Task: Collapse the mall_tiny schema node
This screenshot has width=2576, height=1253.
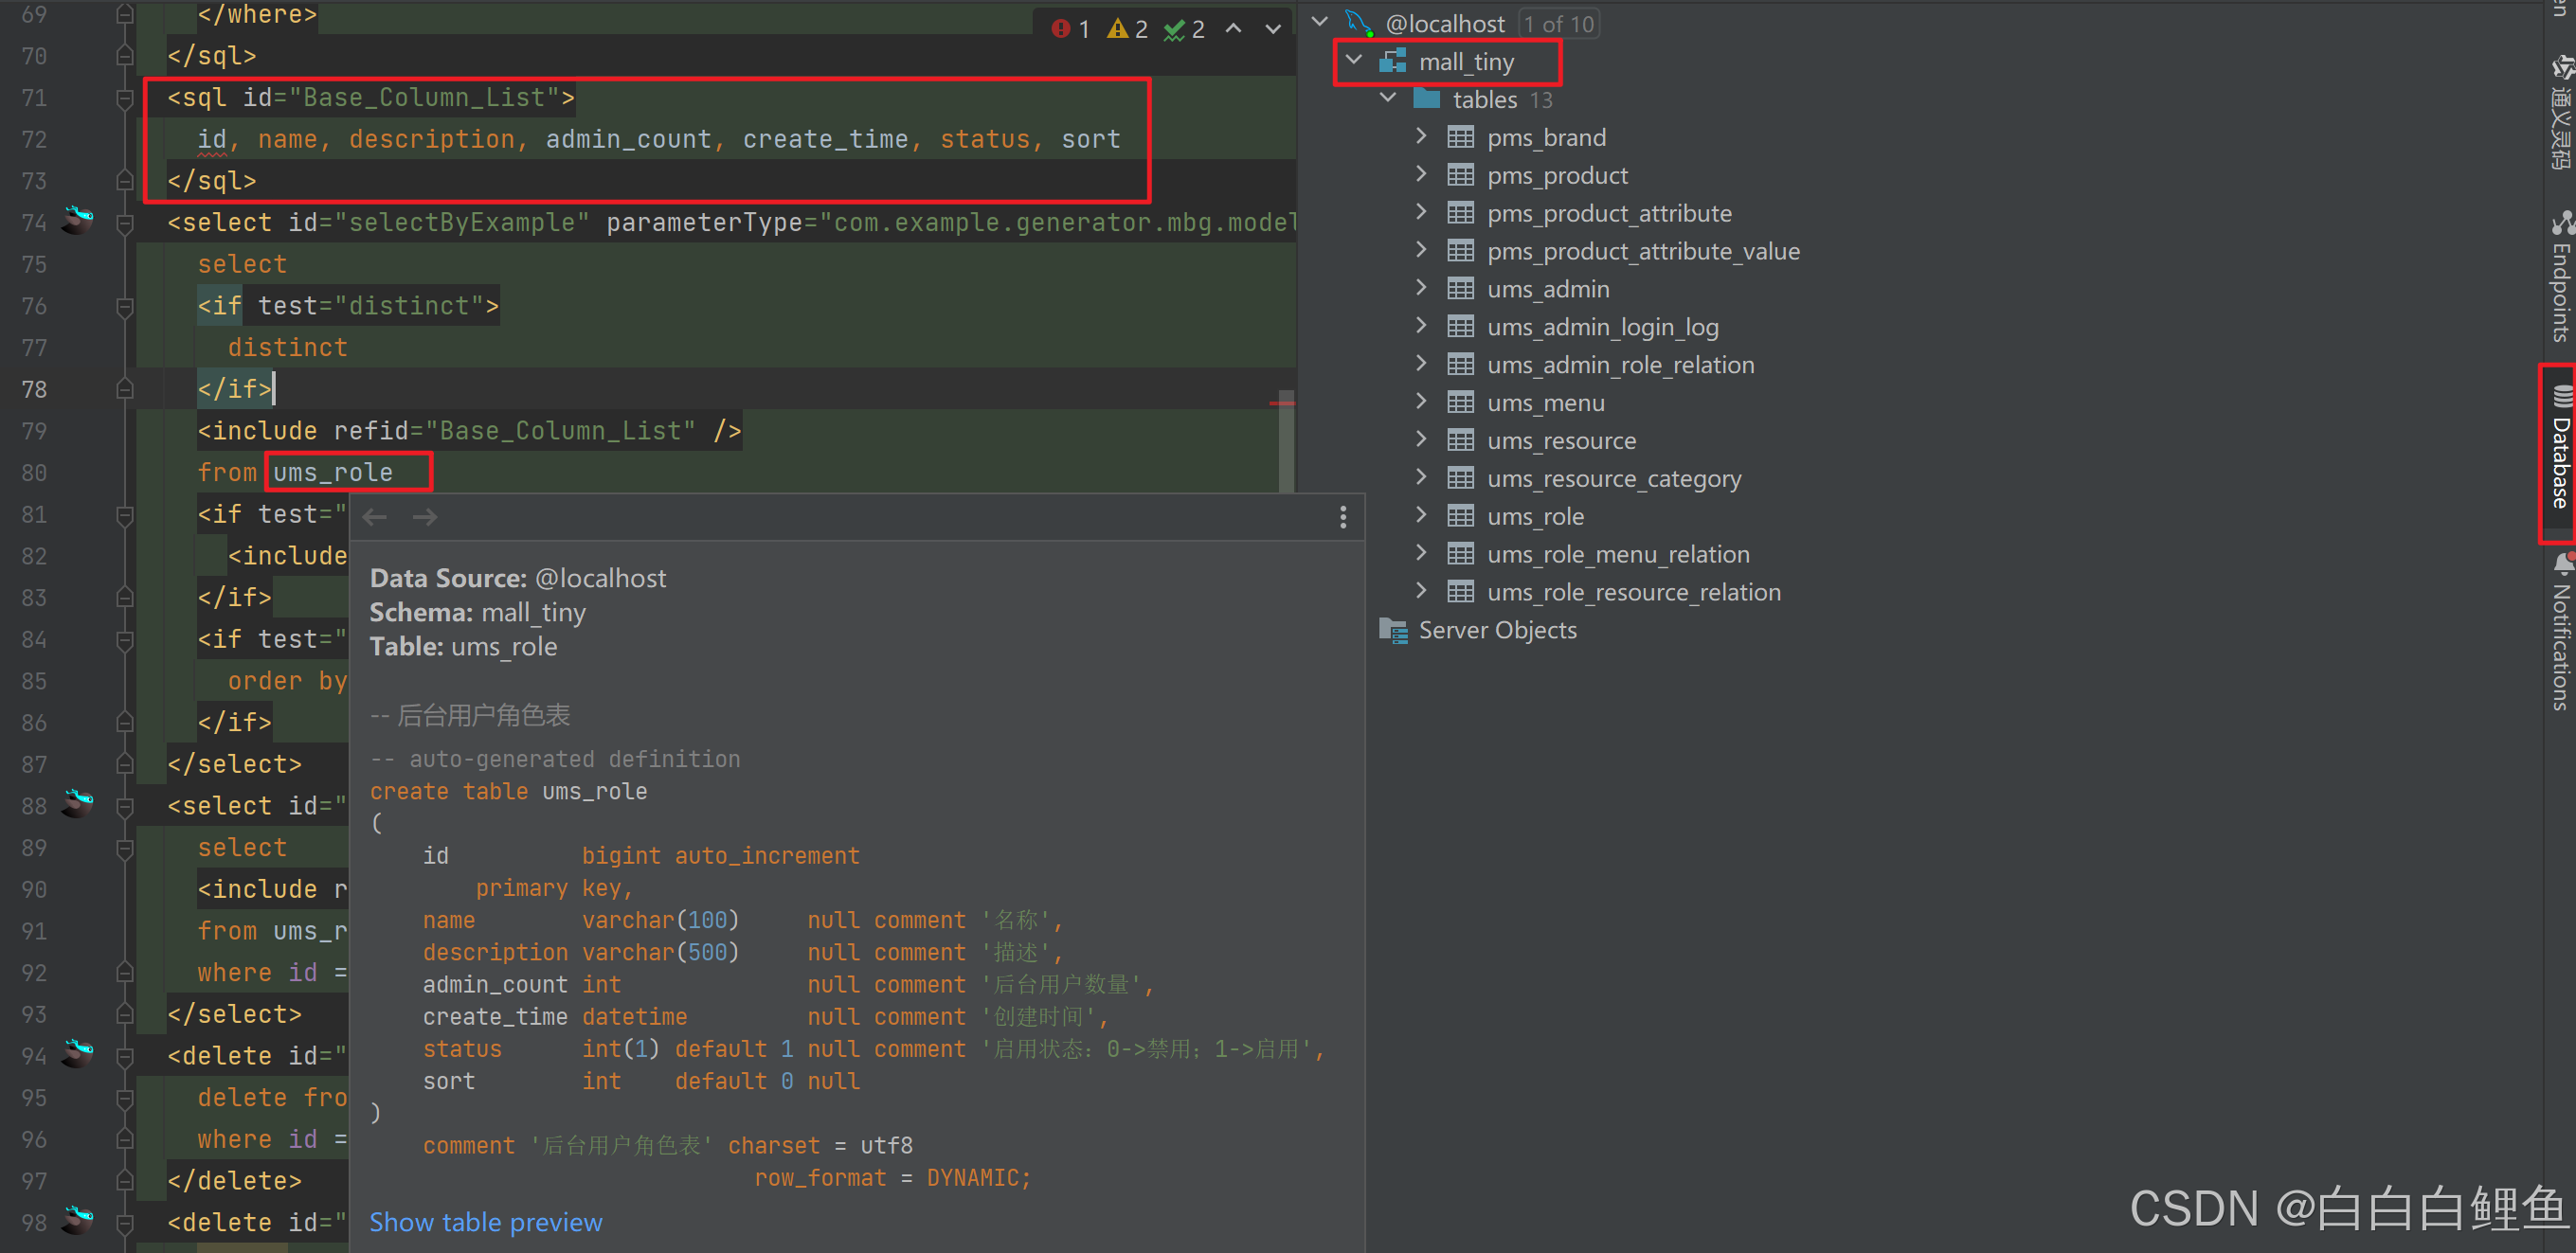Action: 1354,60
